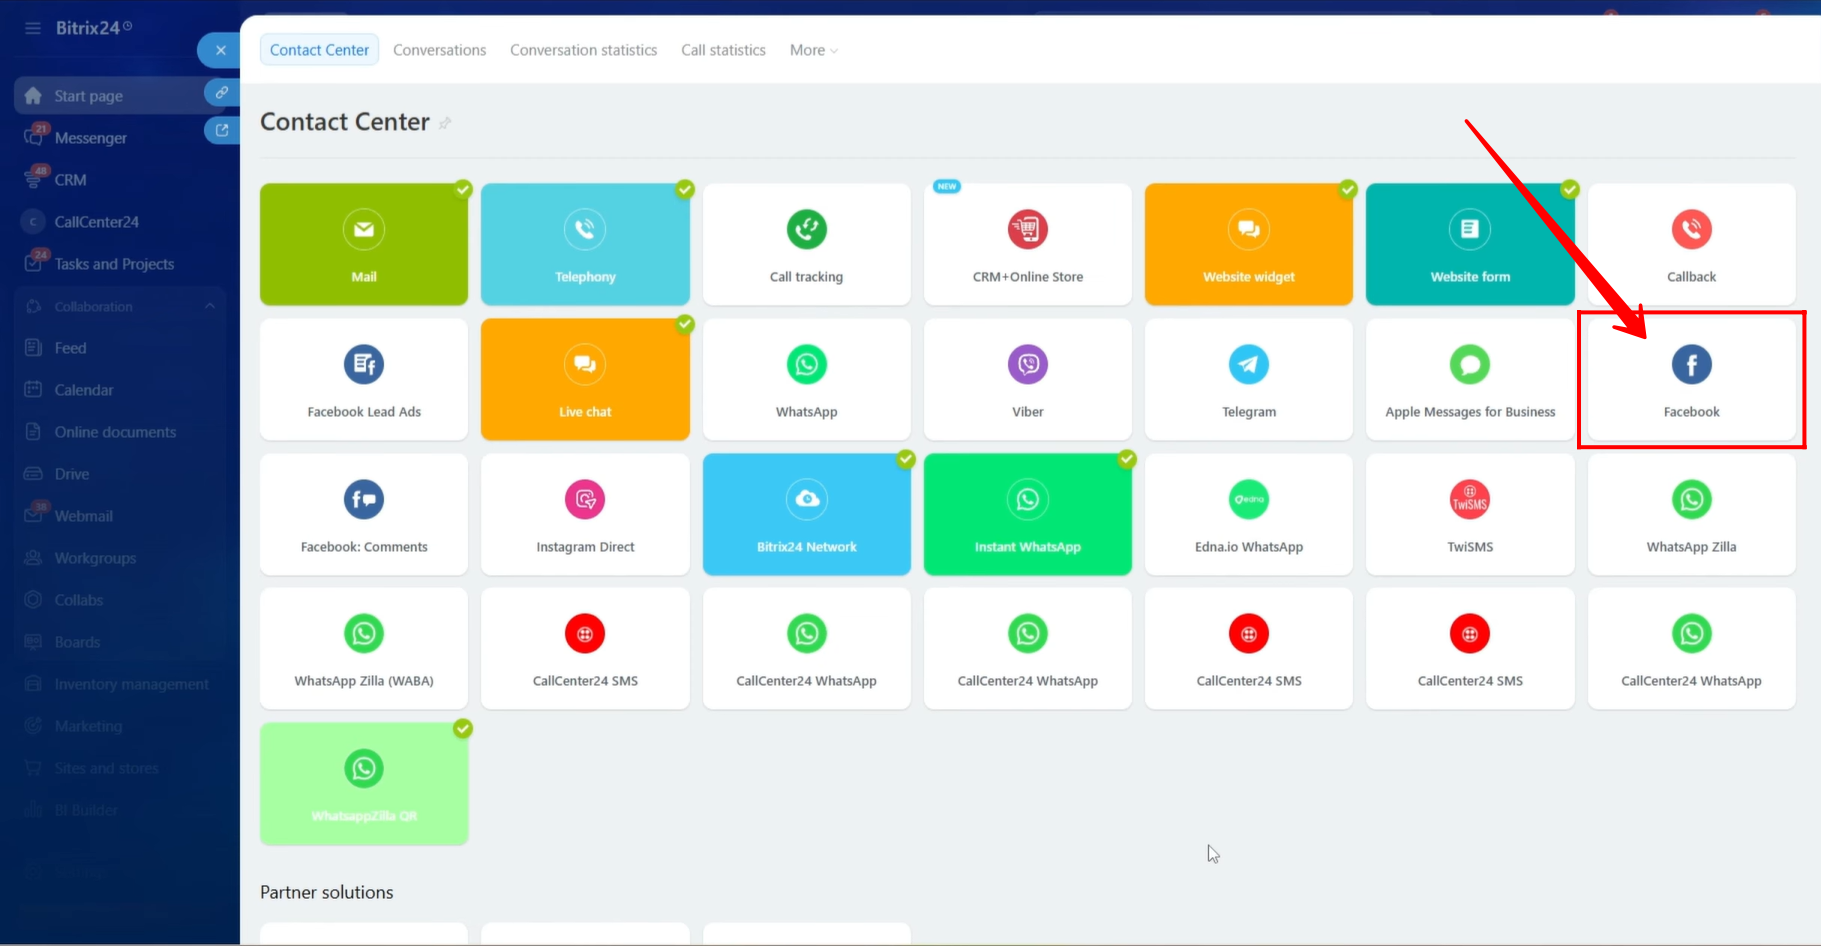
Task: Open the Call tracking tile
Action: [806, 245]
